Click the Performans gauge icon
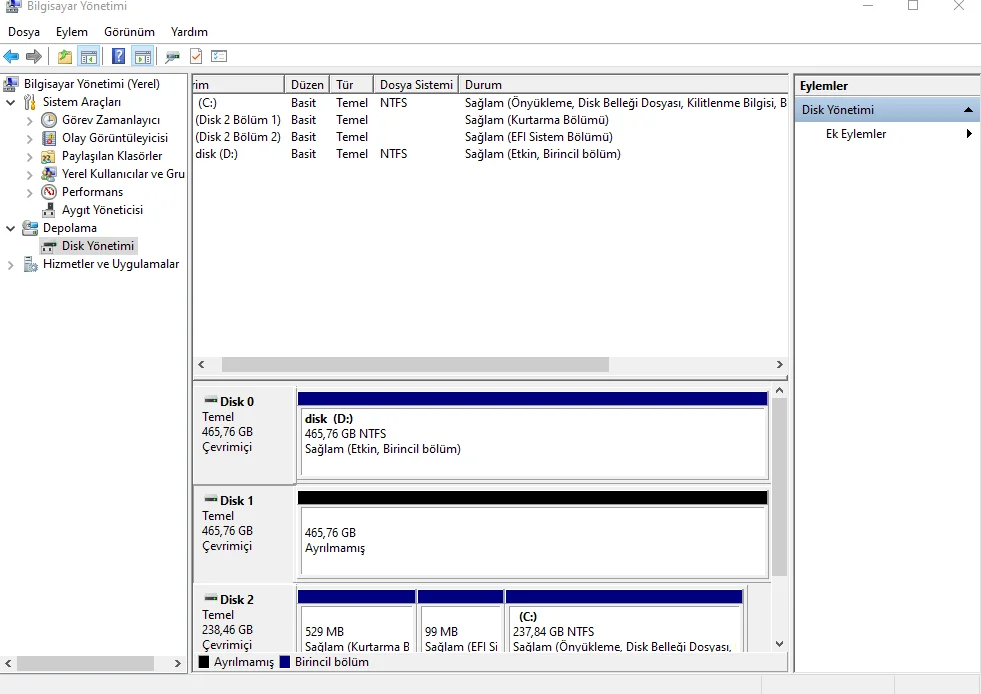This screenshot has height=694, width=981. pos(49,192)
